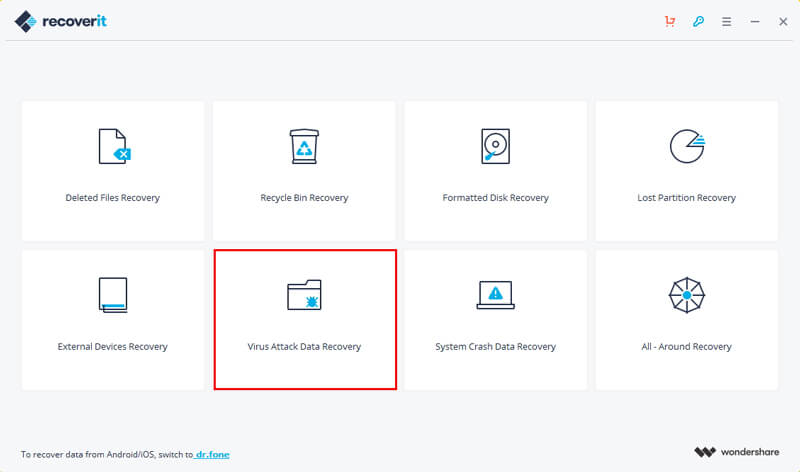The width and height of the screenshot is (800, 472).
Task: Choose the Lost Partition Recovery label
Action: (x=687, y=197)
